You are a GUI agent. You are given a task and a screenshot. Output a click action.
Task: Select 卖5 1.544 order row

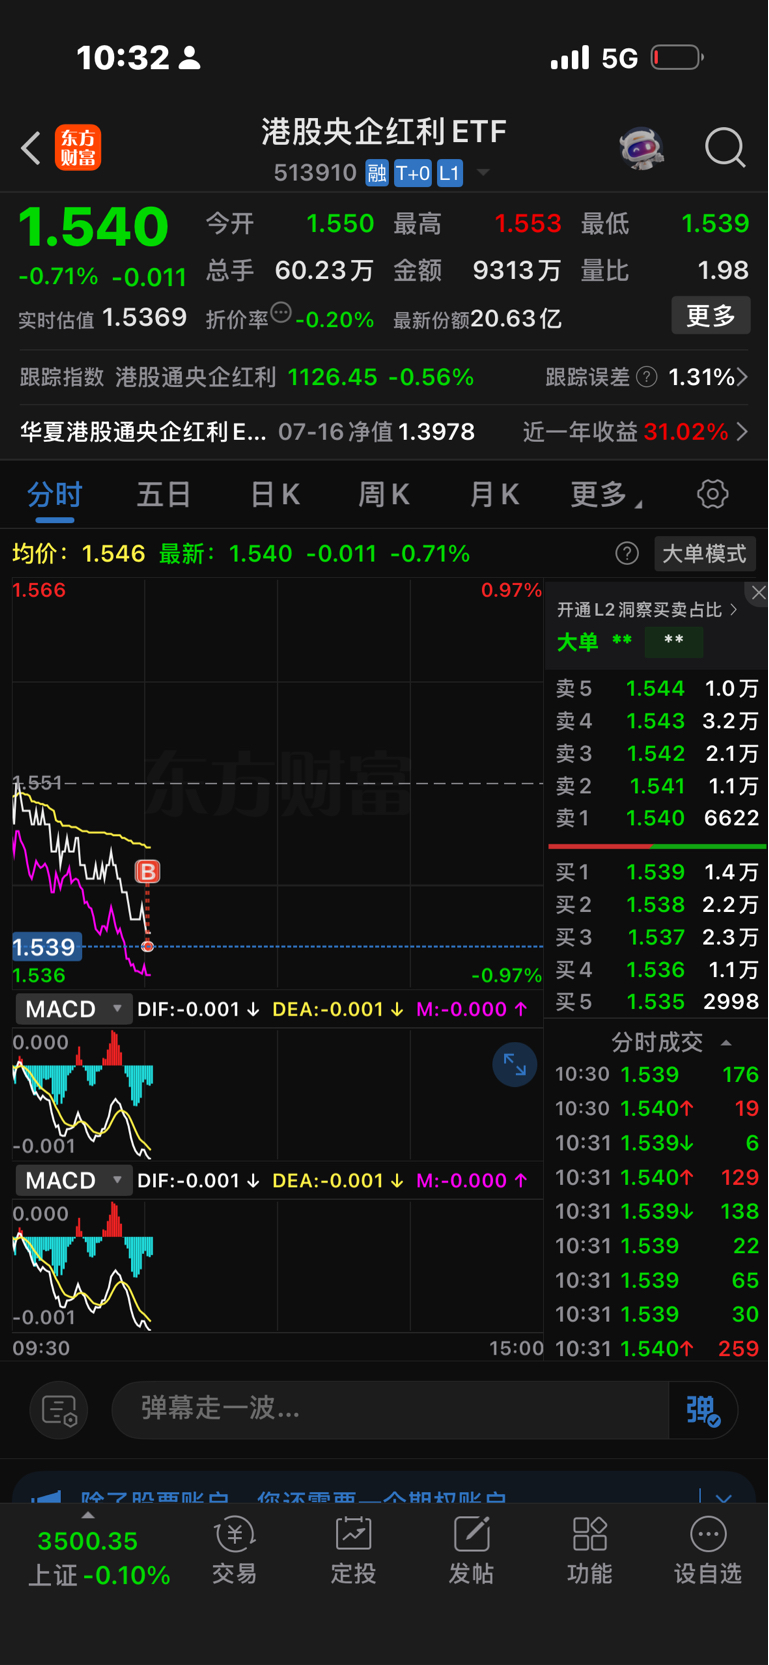tap(657, 688)
